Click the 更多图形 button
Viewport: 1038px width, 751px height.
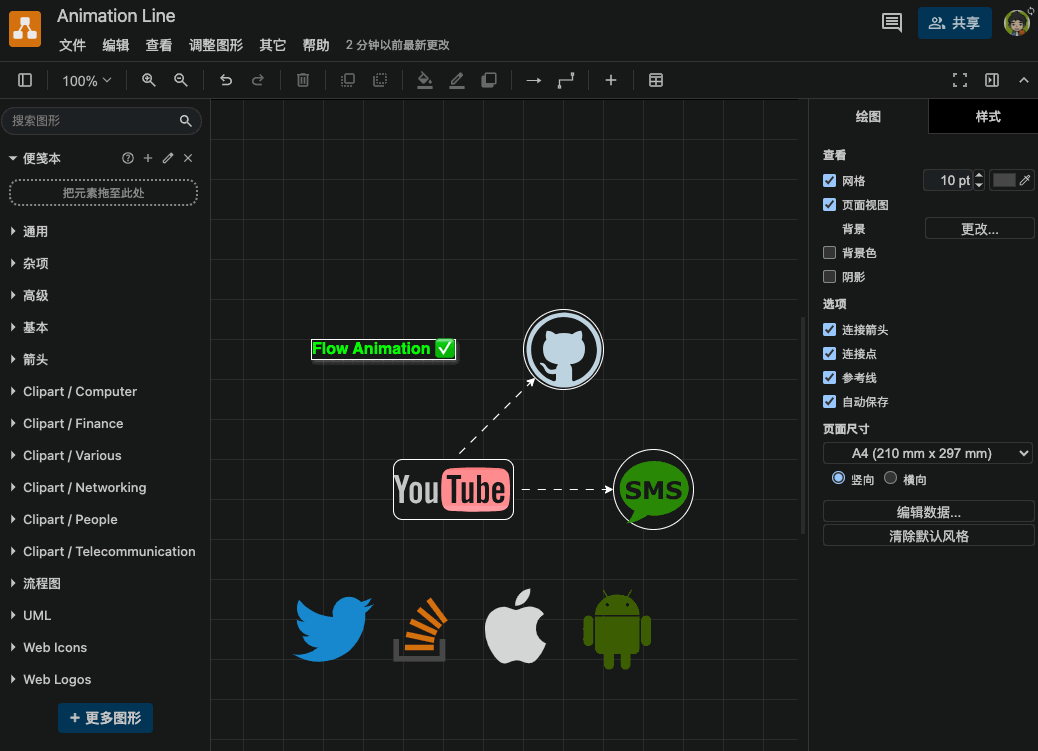105,718
